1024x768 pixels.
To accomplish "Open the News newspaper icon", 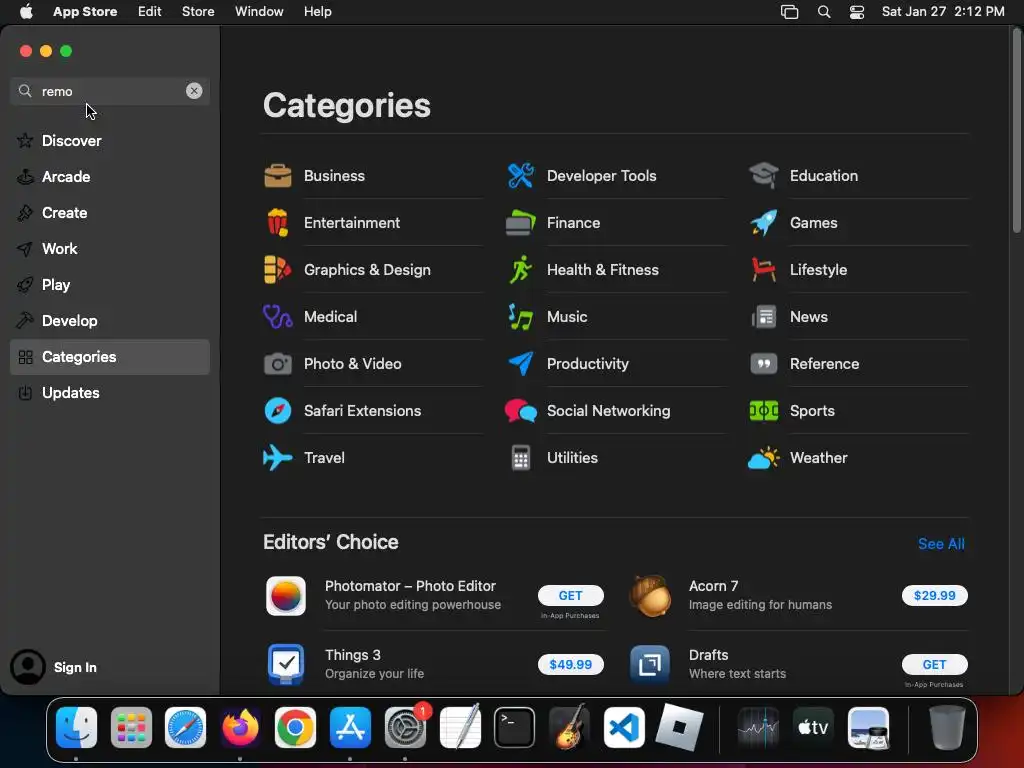I will tap(763, 317).
